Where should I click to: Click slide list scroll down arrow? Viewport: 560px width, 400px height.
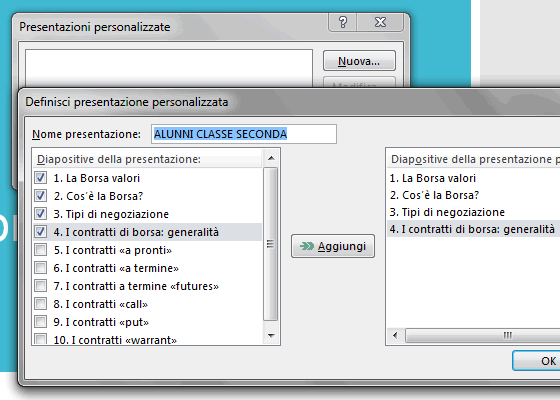(271, 335)
